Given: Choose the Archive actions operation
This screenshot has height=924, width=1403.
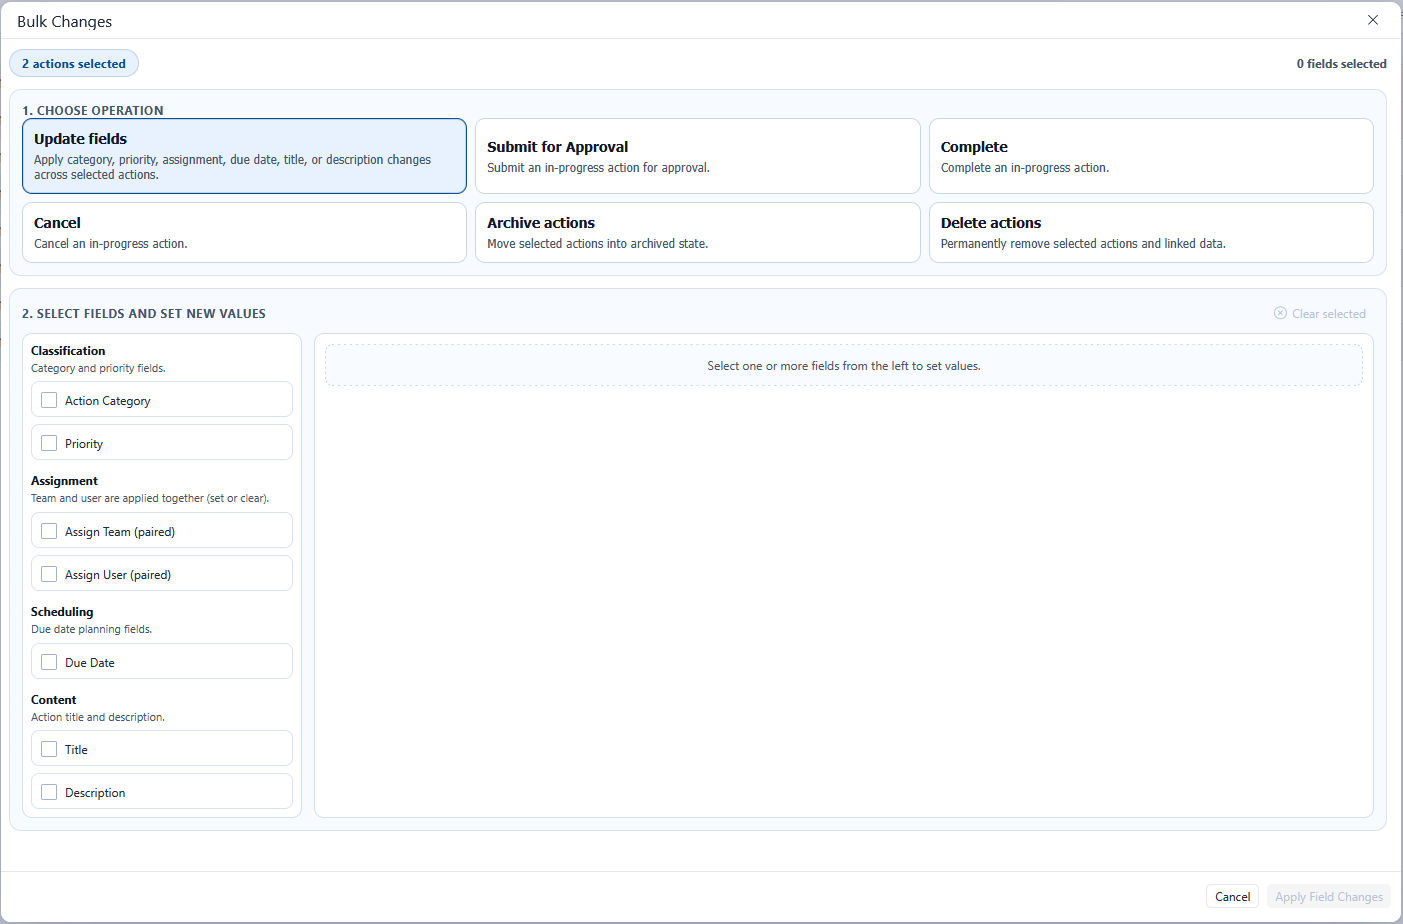Looking at the screenshot, I should pyautogui.click(x=697, y=232).
